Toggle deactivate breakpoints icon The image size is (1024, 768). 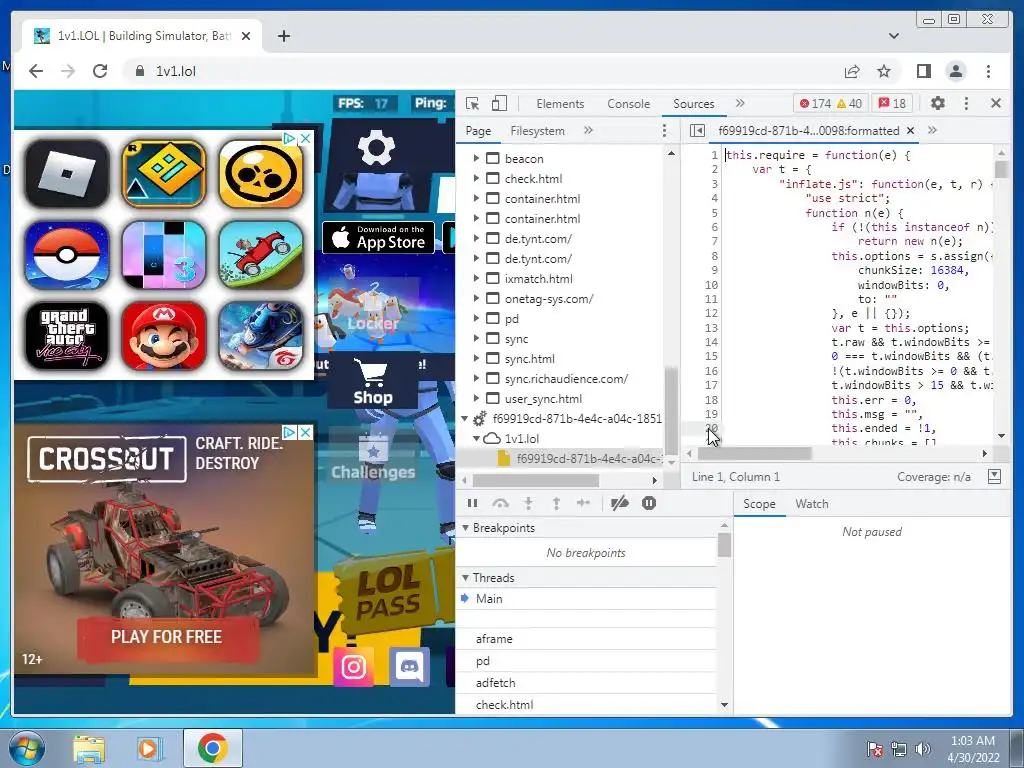click(x=619, y=503)
